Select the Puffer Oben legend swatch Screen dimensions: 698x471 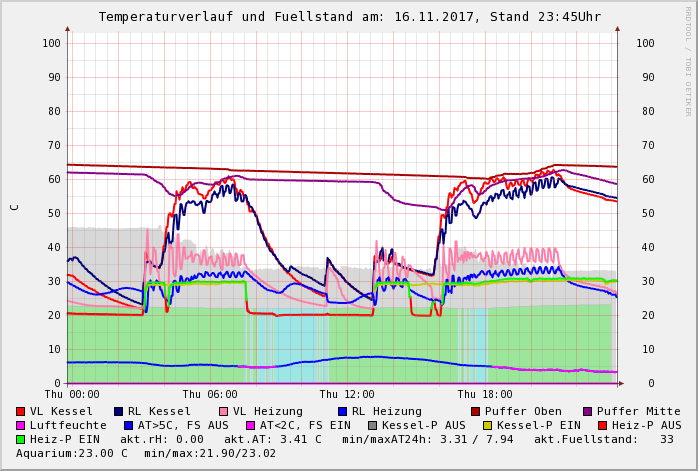coord(476,411)
